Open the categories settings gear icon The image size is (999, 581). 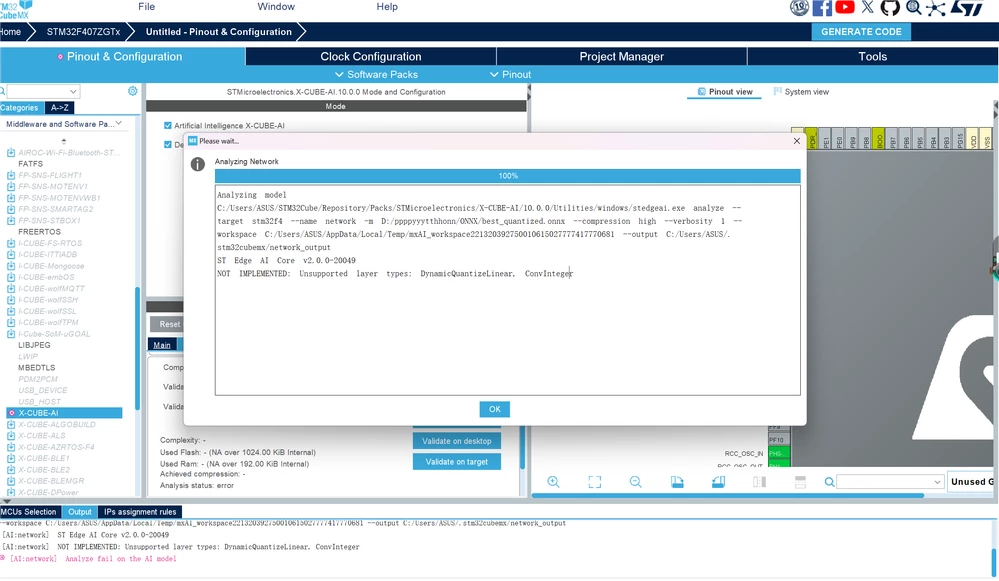pyautogui.click(x=133, y=91)
